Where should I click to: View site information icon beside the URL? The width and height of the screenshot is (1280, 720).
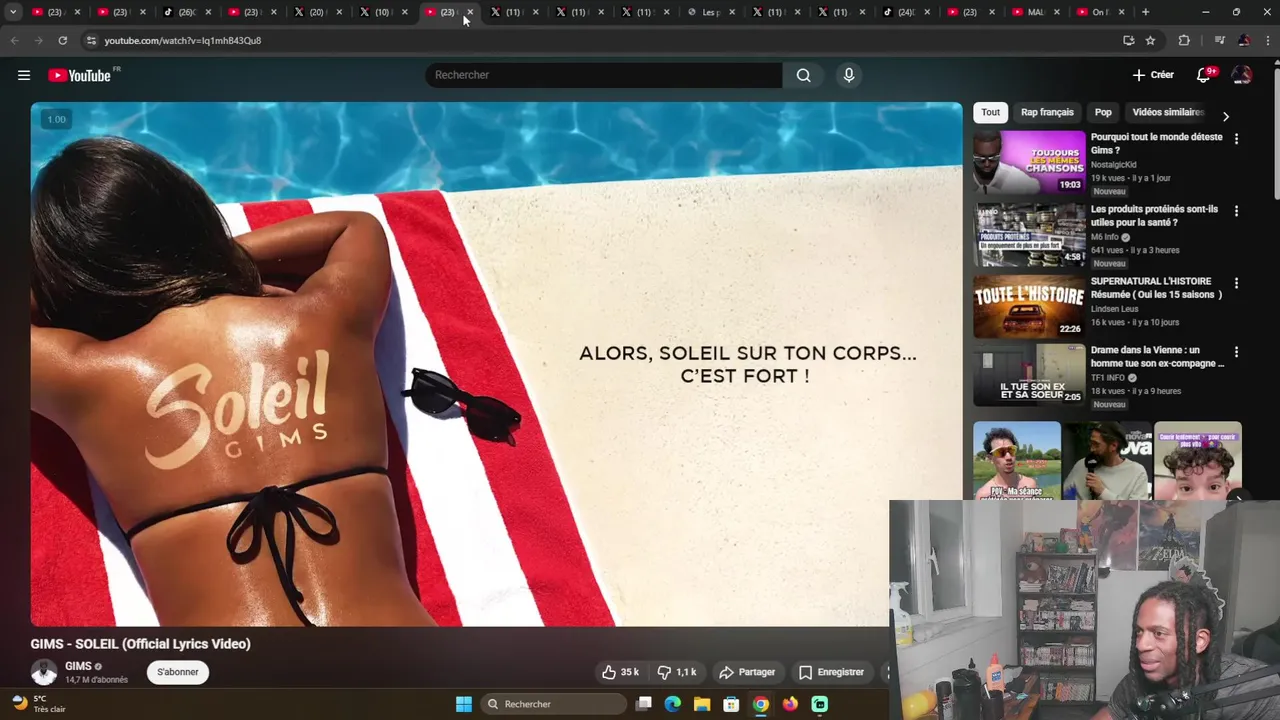tap(91, 40)
